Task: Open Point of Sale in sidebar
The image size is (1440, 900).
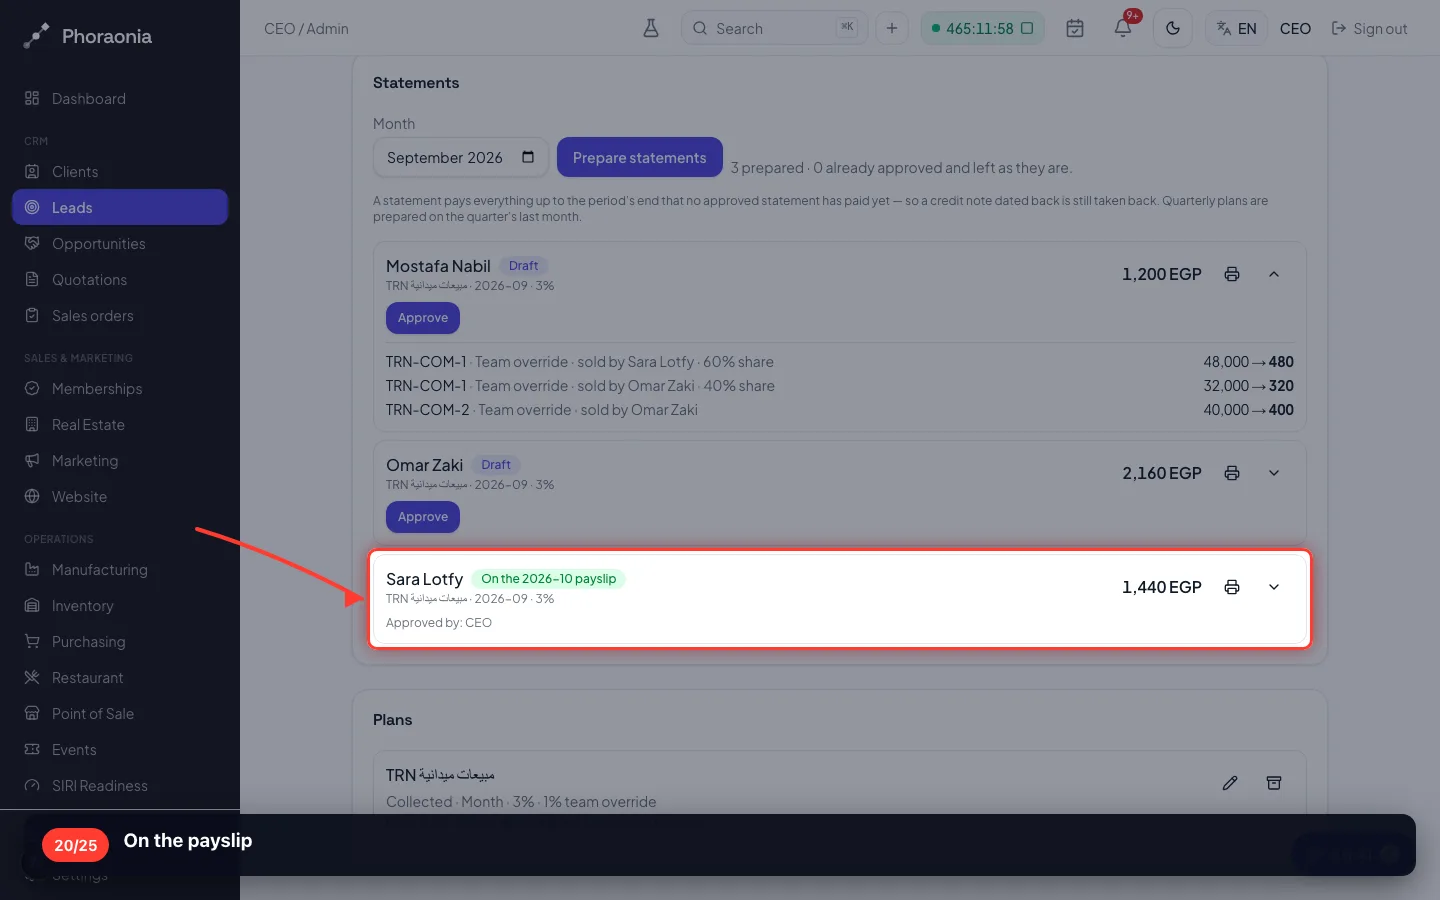Action: [120, 714]
